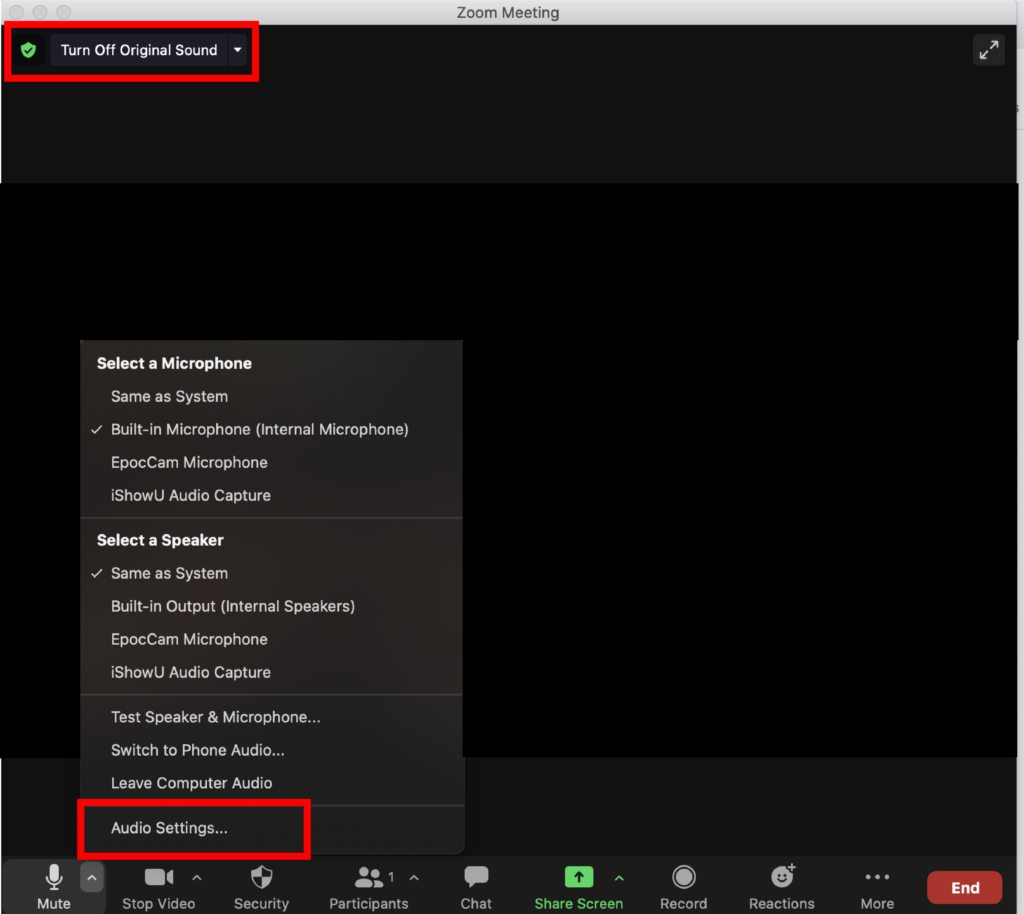Viewport: 1024px width, 914px height.
Task: Start recording with the Record icon
Action: (x=684, y=877)
